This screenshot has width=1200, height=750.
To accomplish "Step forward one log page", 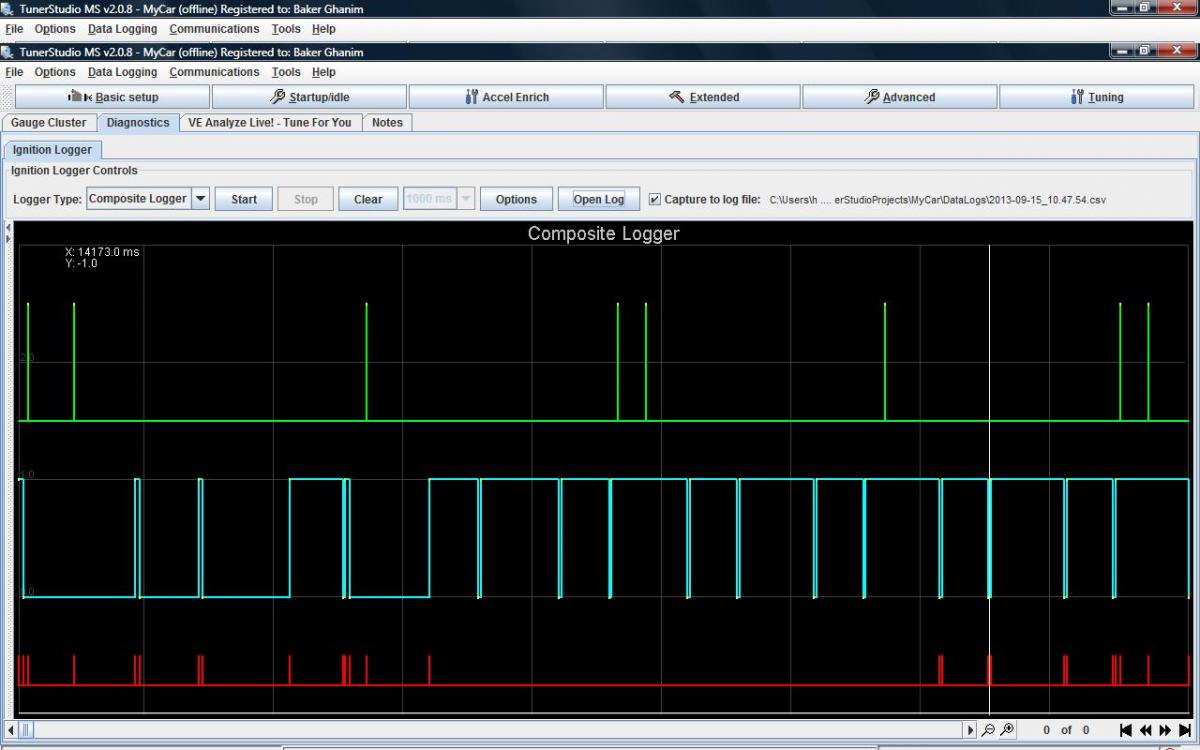I will (x=1165, y=730).
